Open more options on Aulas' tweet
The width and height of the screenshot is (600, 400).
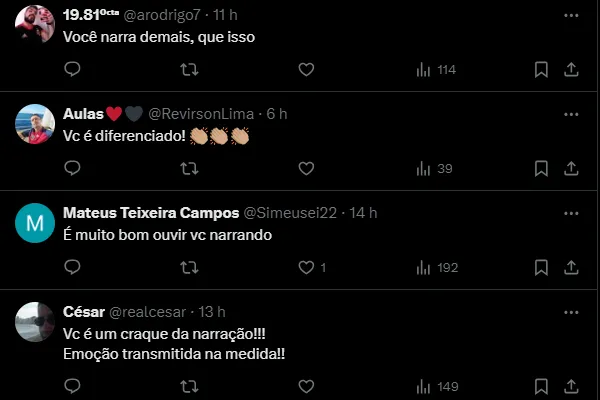click(571, 114)
